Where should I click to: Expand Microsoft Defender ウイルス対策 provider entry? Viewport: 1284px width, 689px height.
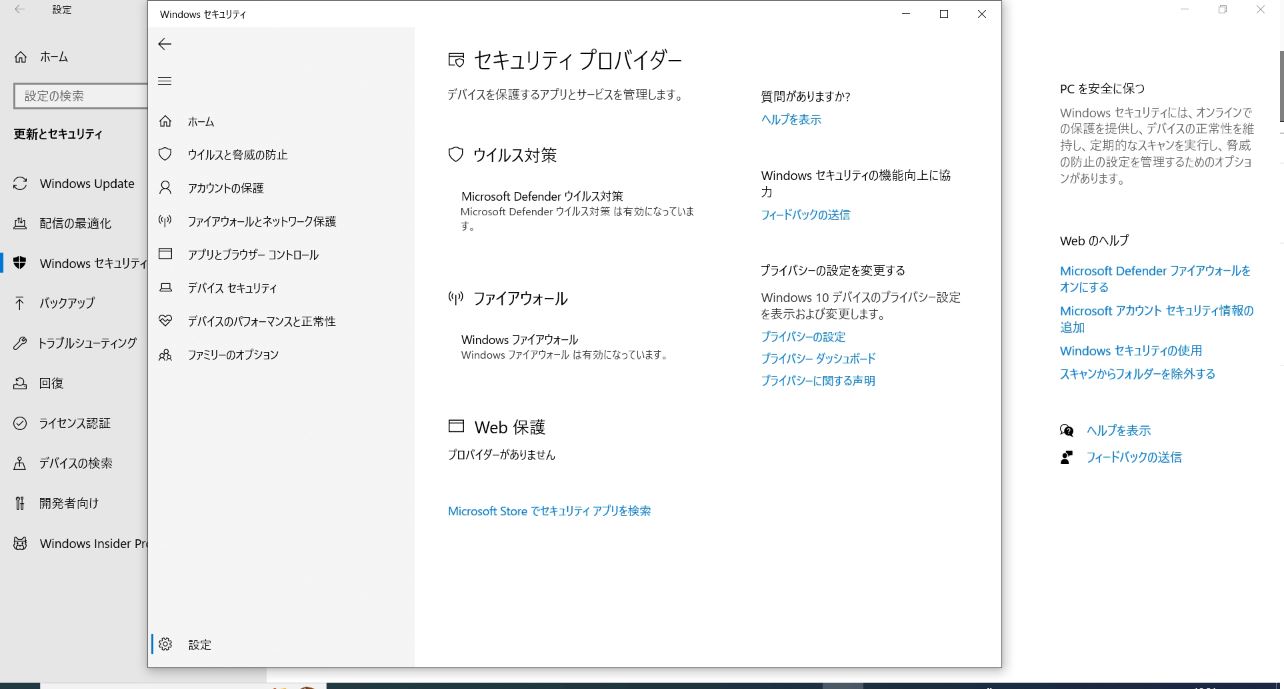tap(542, 197)
